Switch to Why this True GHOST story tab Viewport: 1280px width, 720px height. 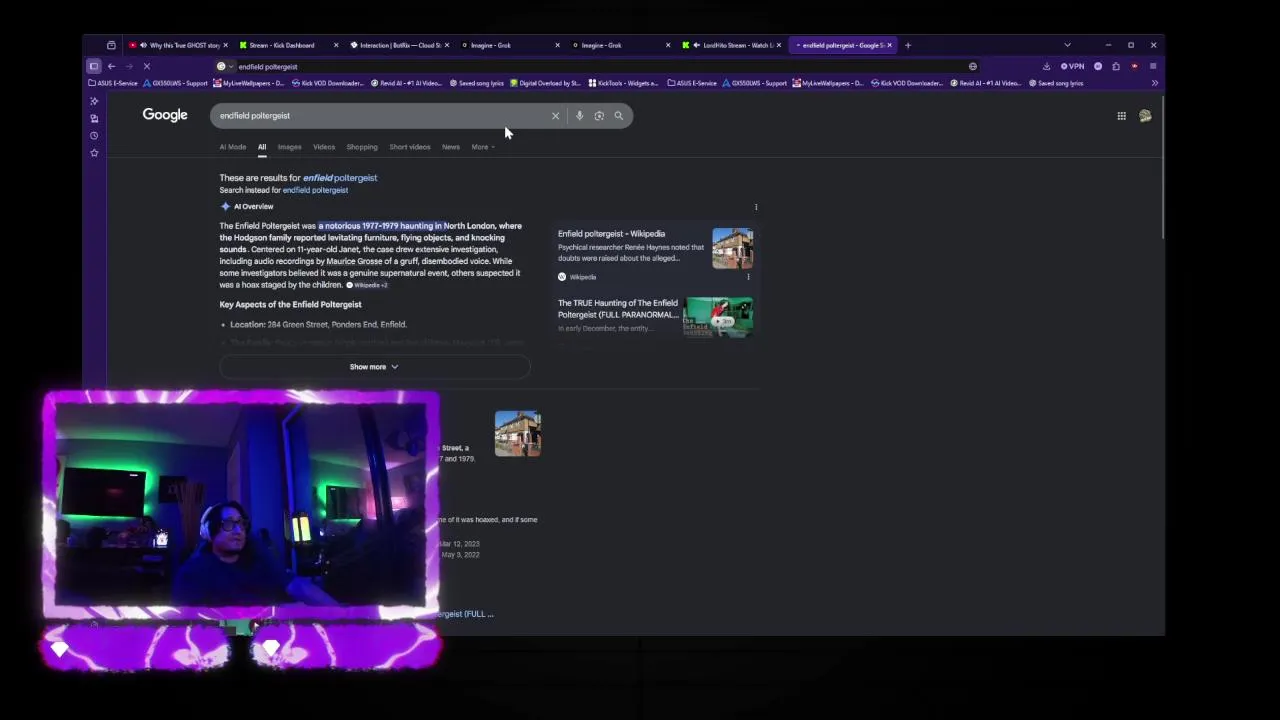(x=178, y=45)
